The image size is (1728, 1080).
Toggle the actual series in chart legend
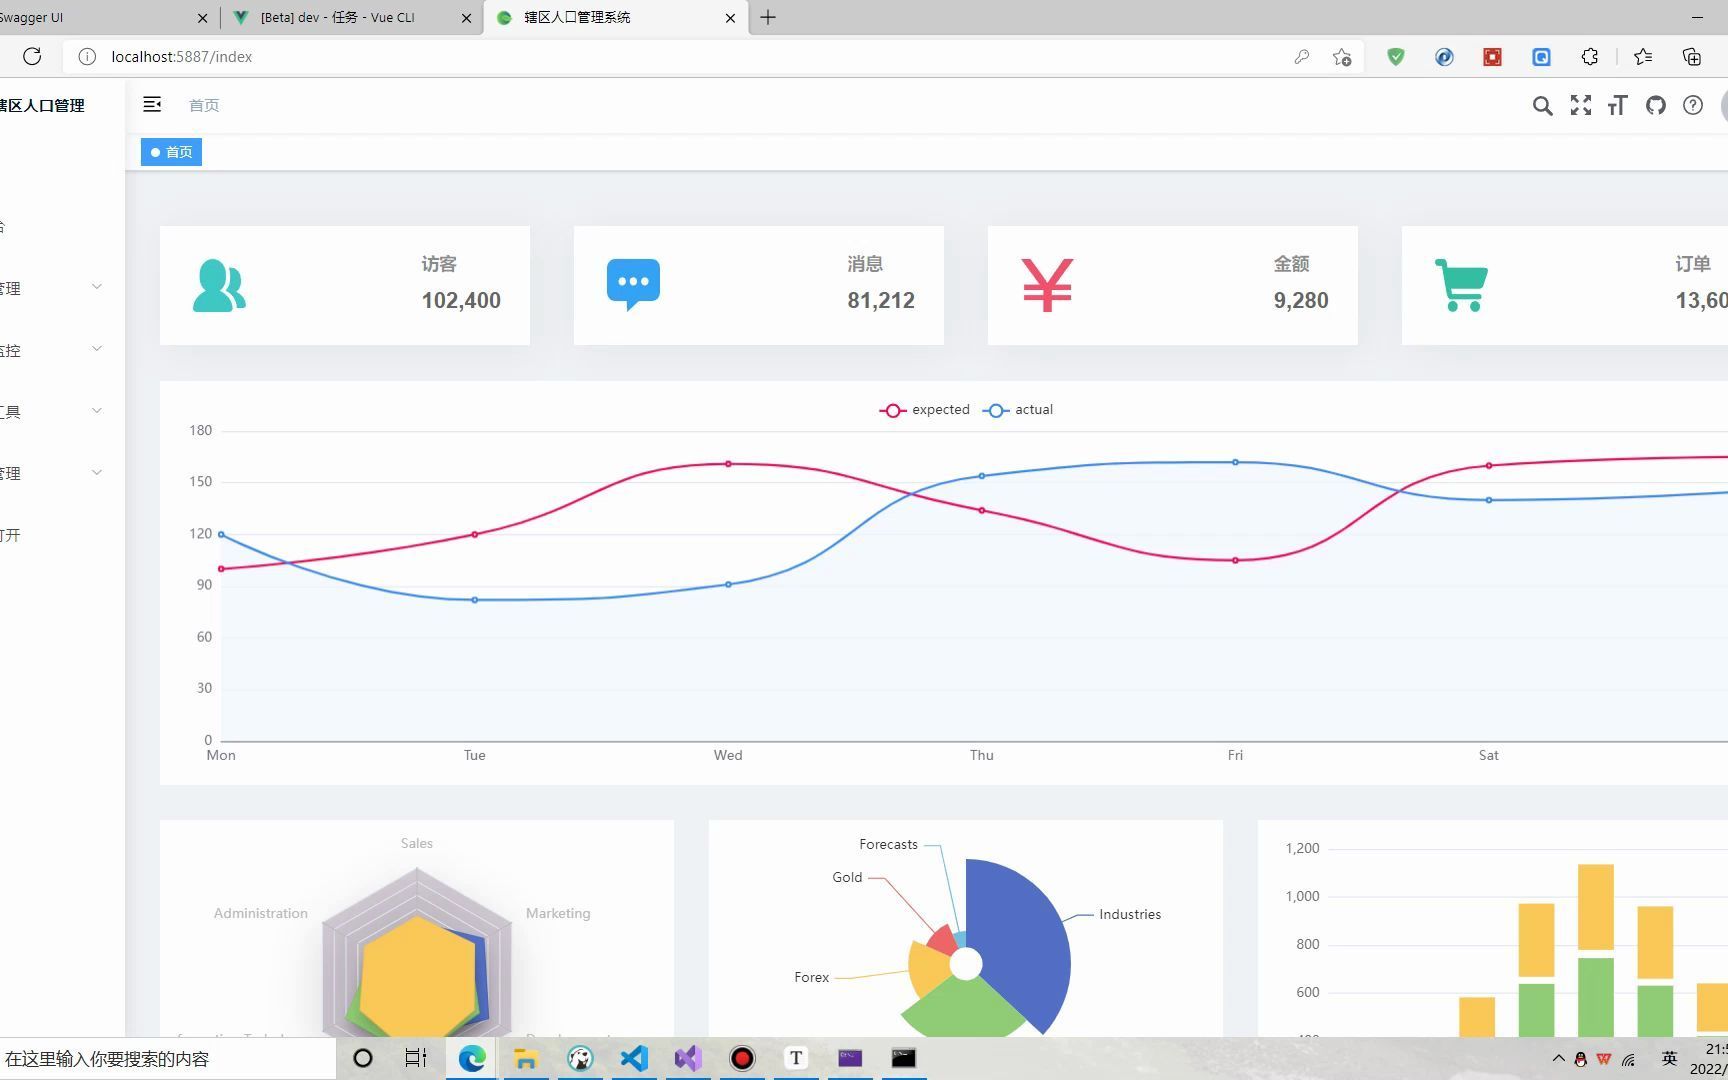pyautogui.click(x=1018, y=410)
